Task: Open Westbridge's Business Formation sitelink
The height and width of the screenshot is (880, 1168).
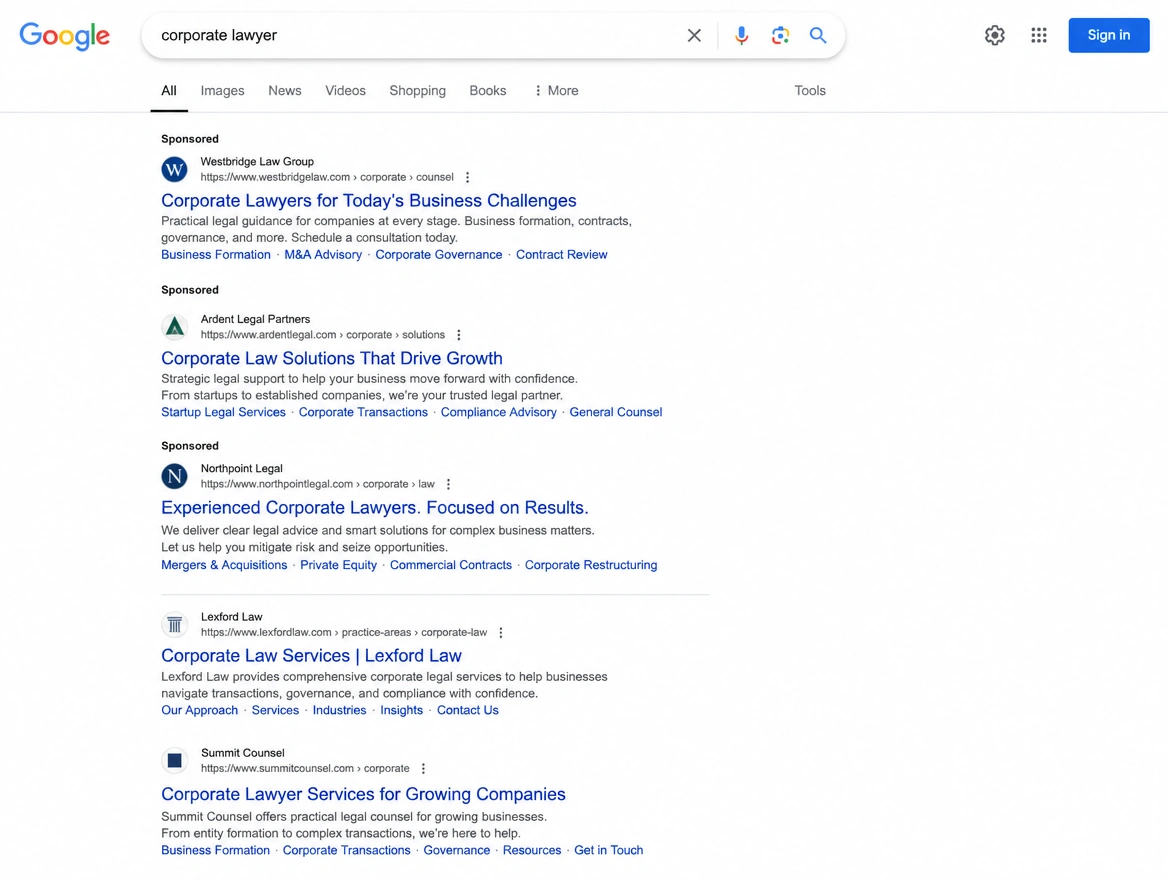Action: (216, 255)
